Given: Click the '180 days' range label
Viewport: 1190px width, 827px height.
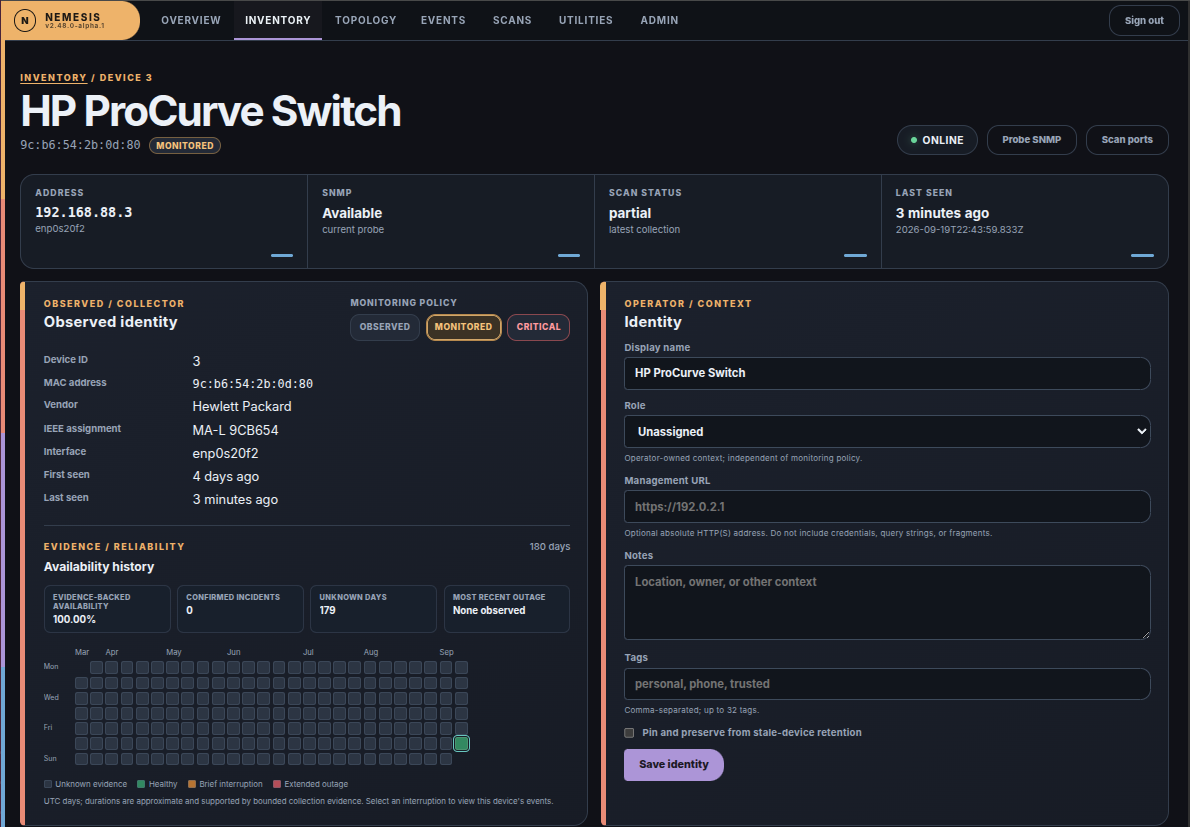Looking at the screenshot, I should (549, 547).
